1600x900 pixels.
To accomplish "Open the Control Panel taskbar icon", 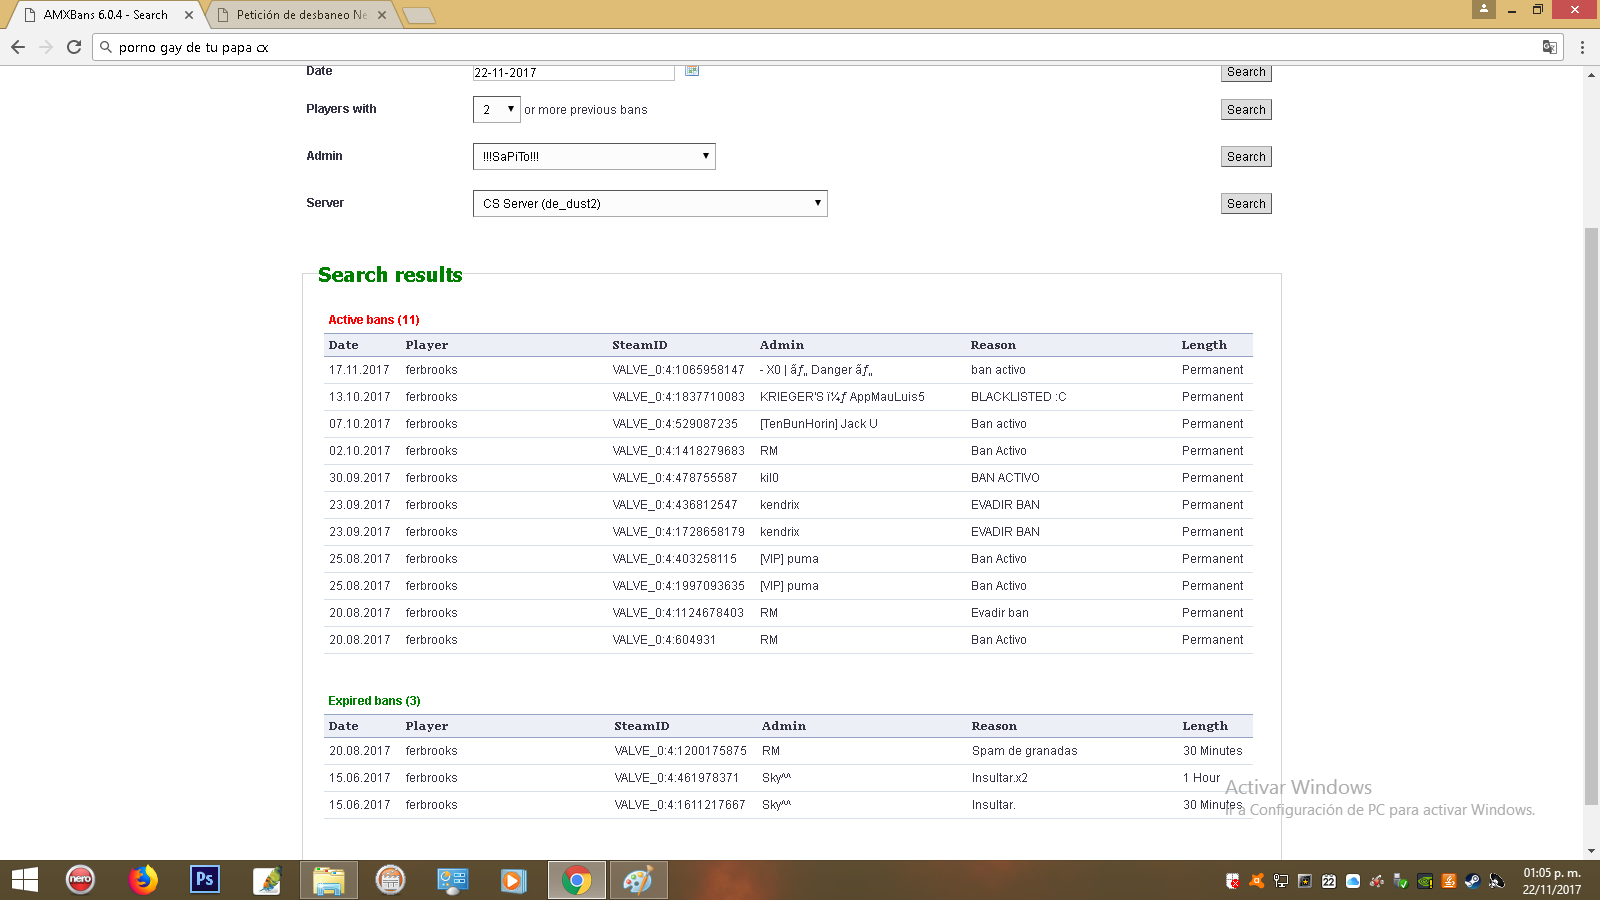I will pos(452,880).
